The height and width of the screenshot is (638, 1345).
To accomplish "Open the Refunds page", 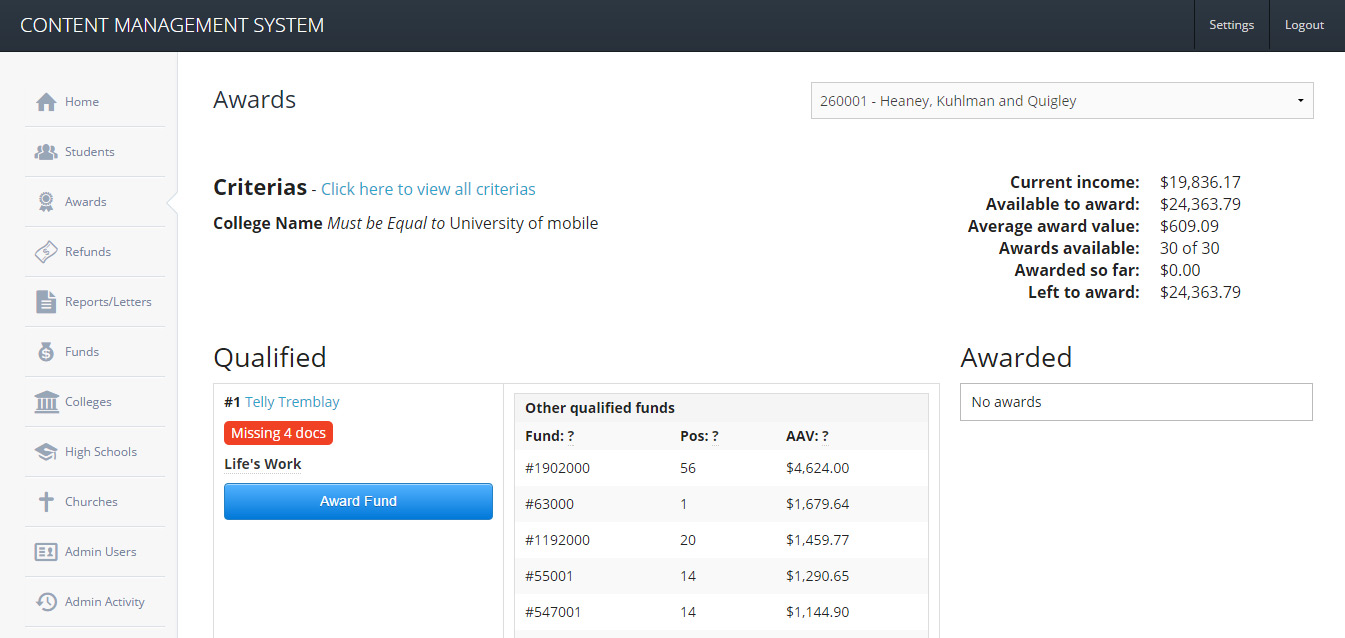I will pos(46,251).
